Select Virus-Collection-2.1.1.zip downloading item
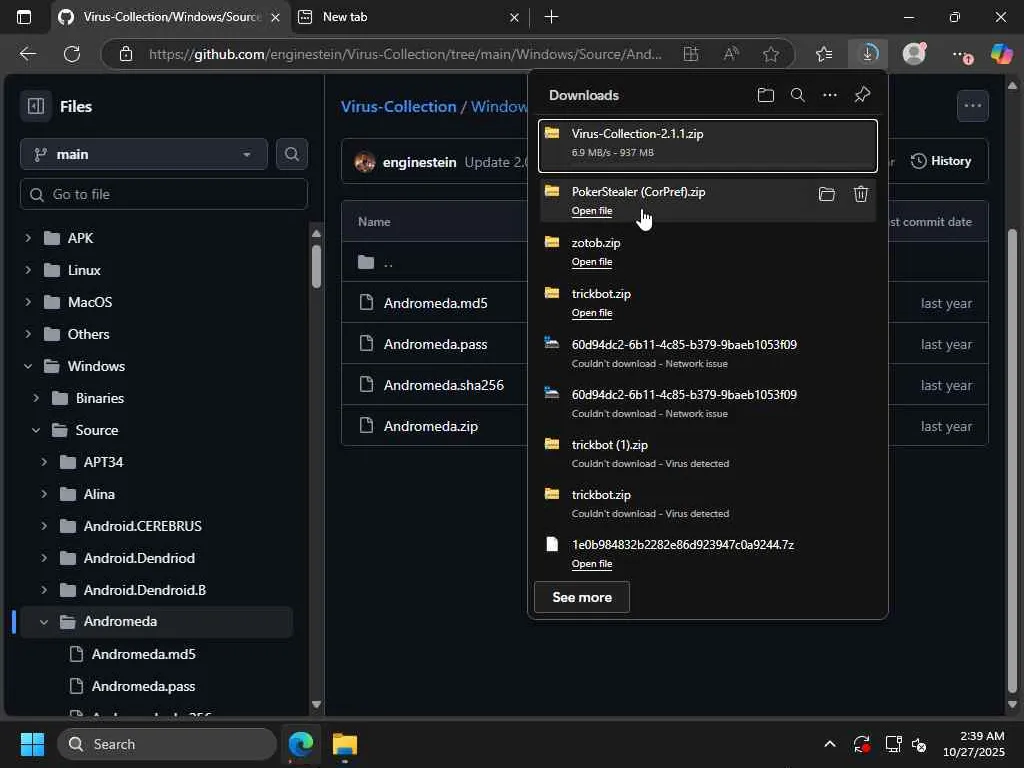The width and height of the screenshot is (1024, 768). 708,146
